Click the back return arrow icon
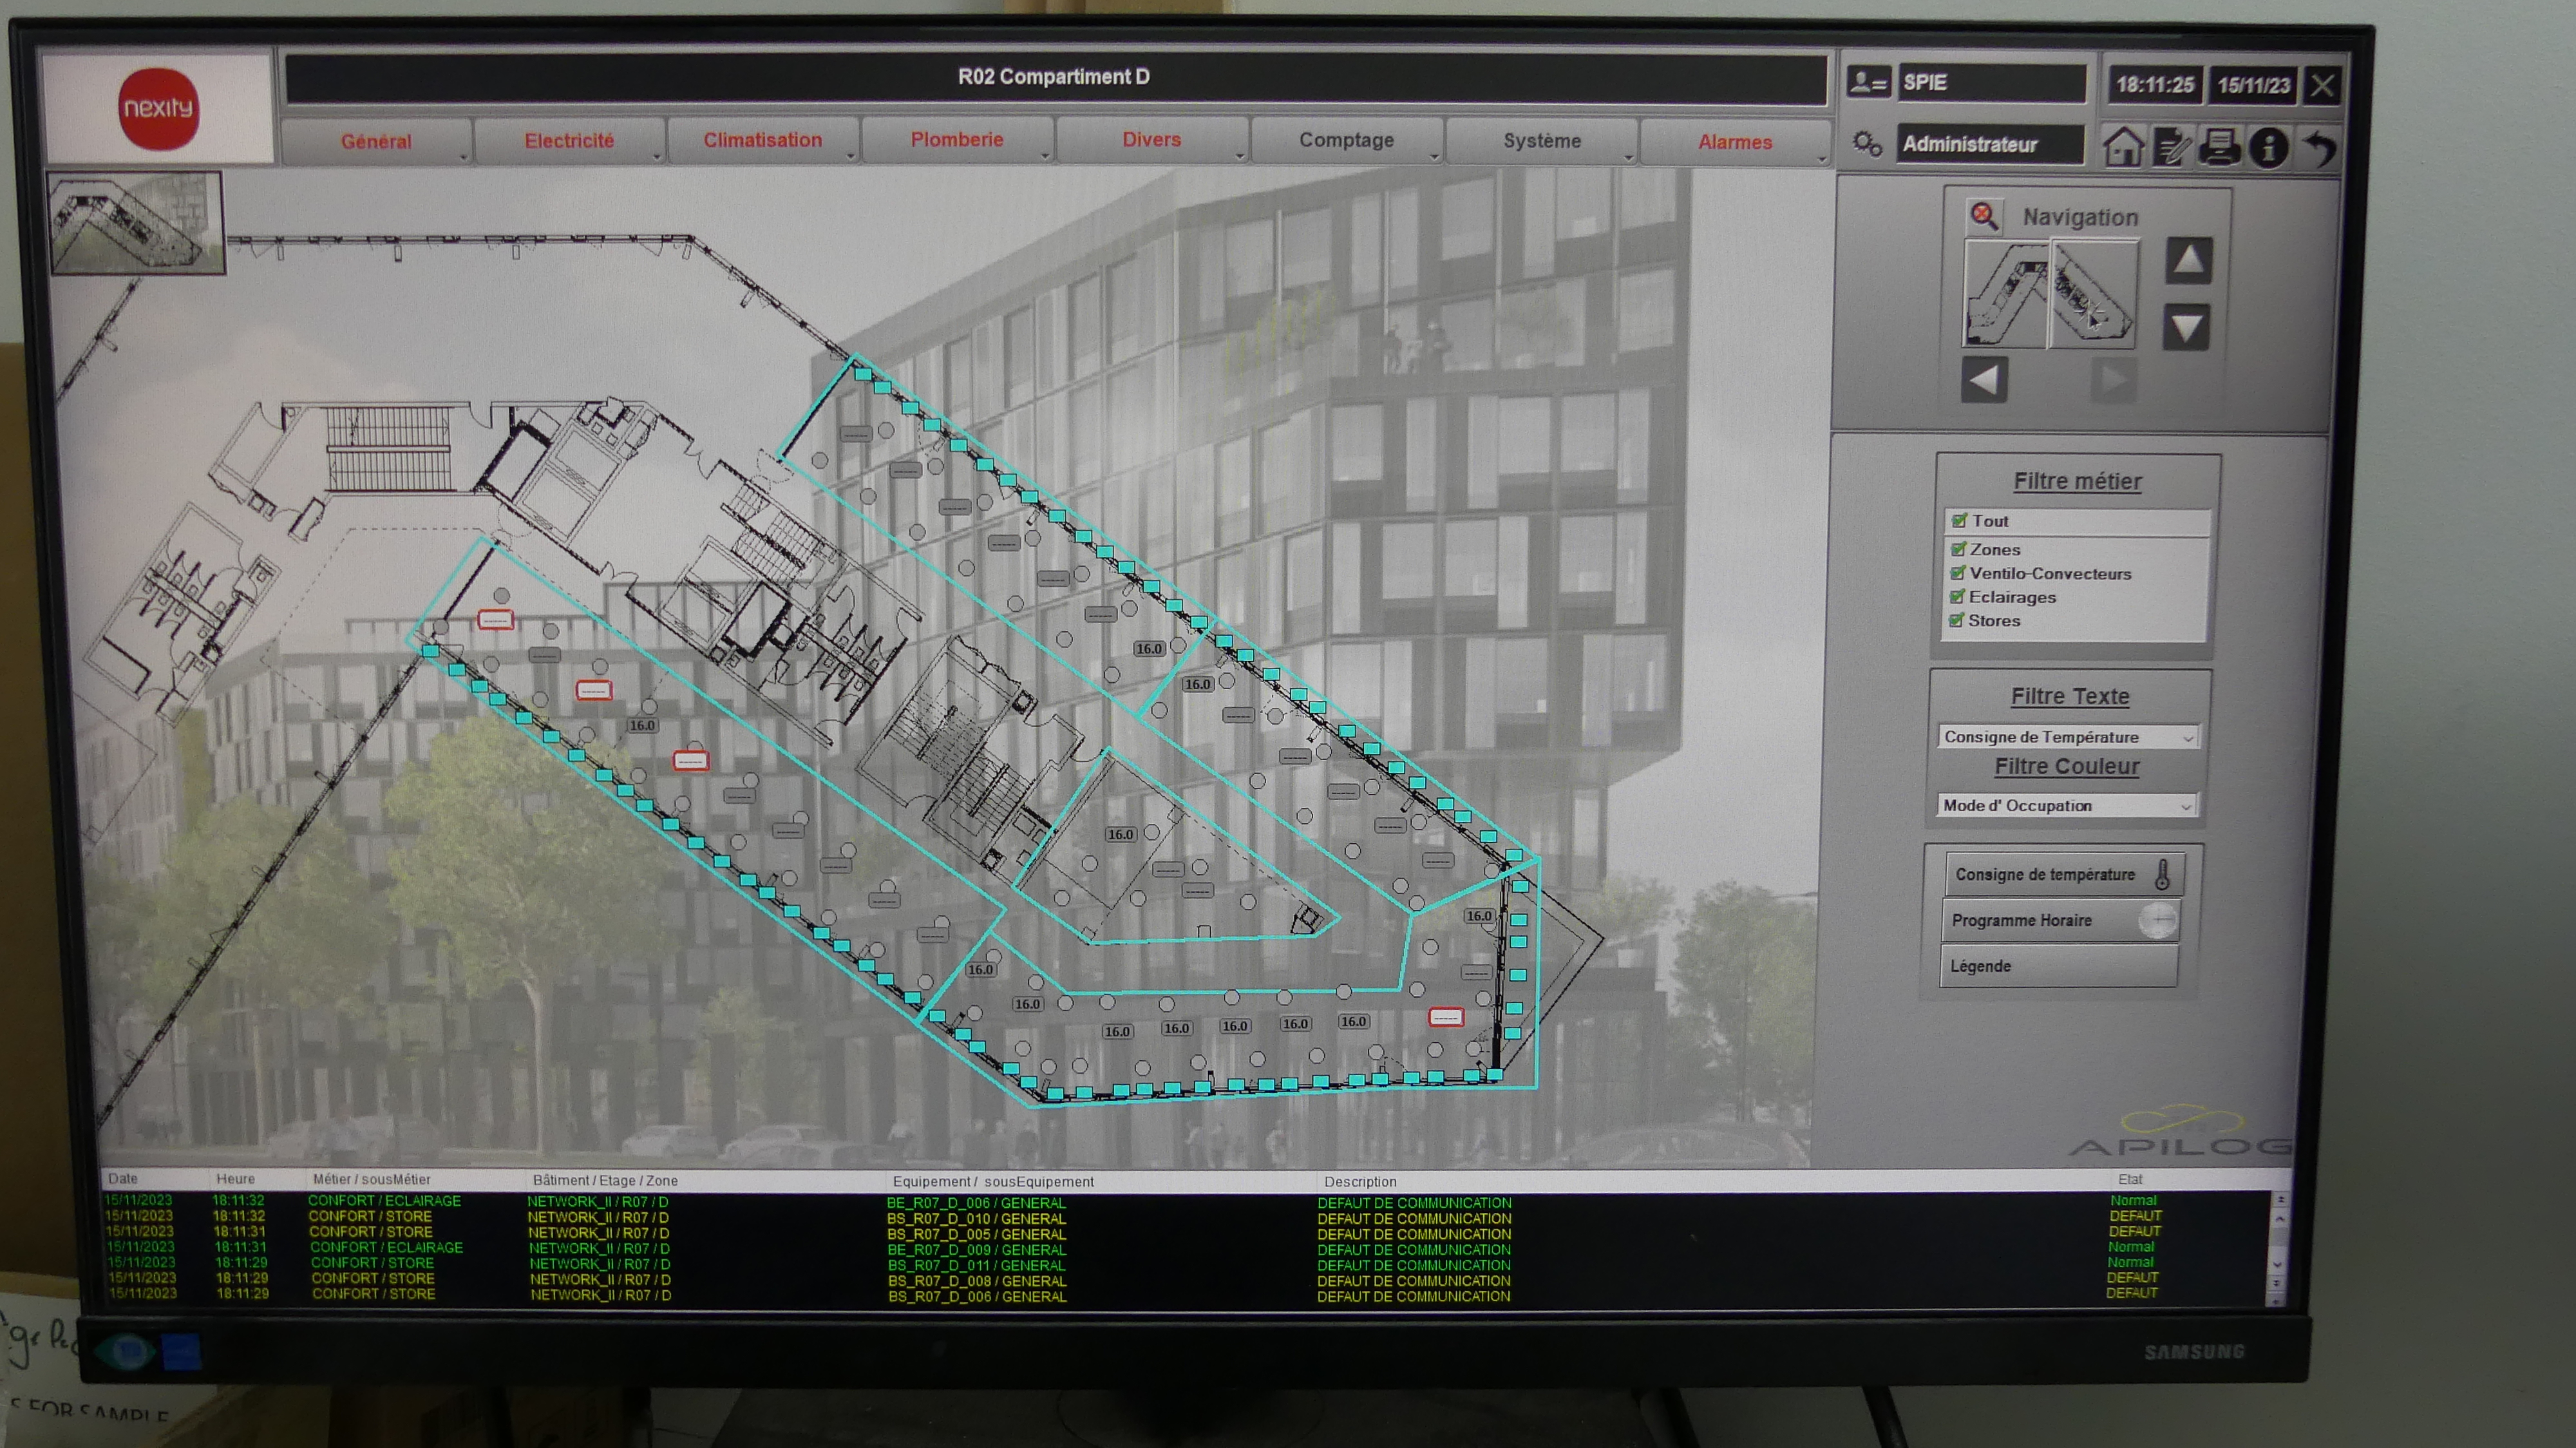Viewport: 2576px width, 1448px height. pyautogui.click(x=2320, y=148)
